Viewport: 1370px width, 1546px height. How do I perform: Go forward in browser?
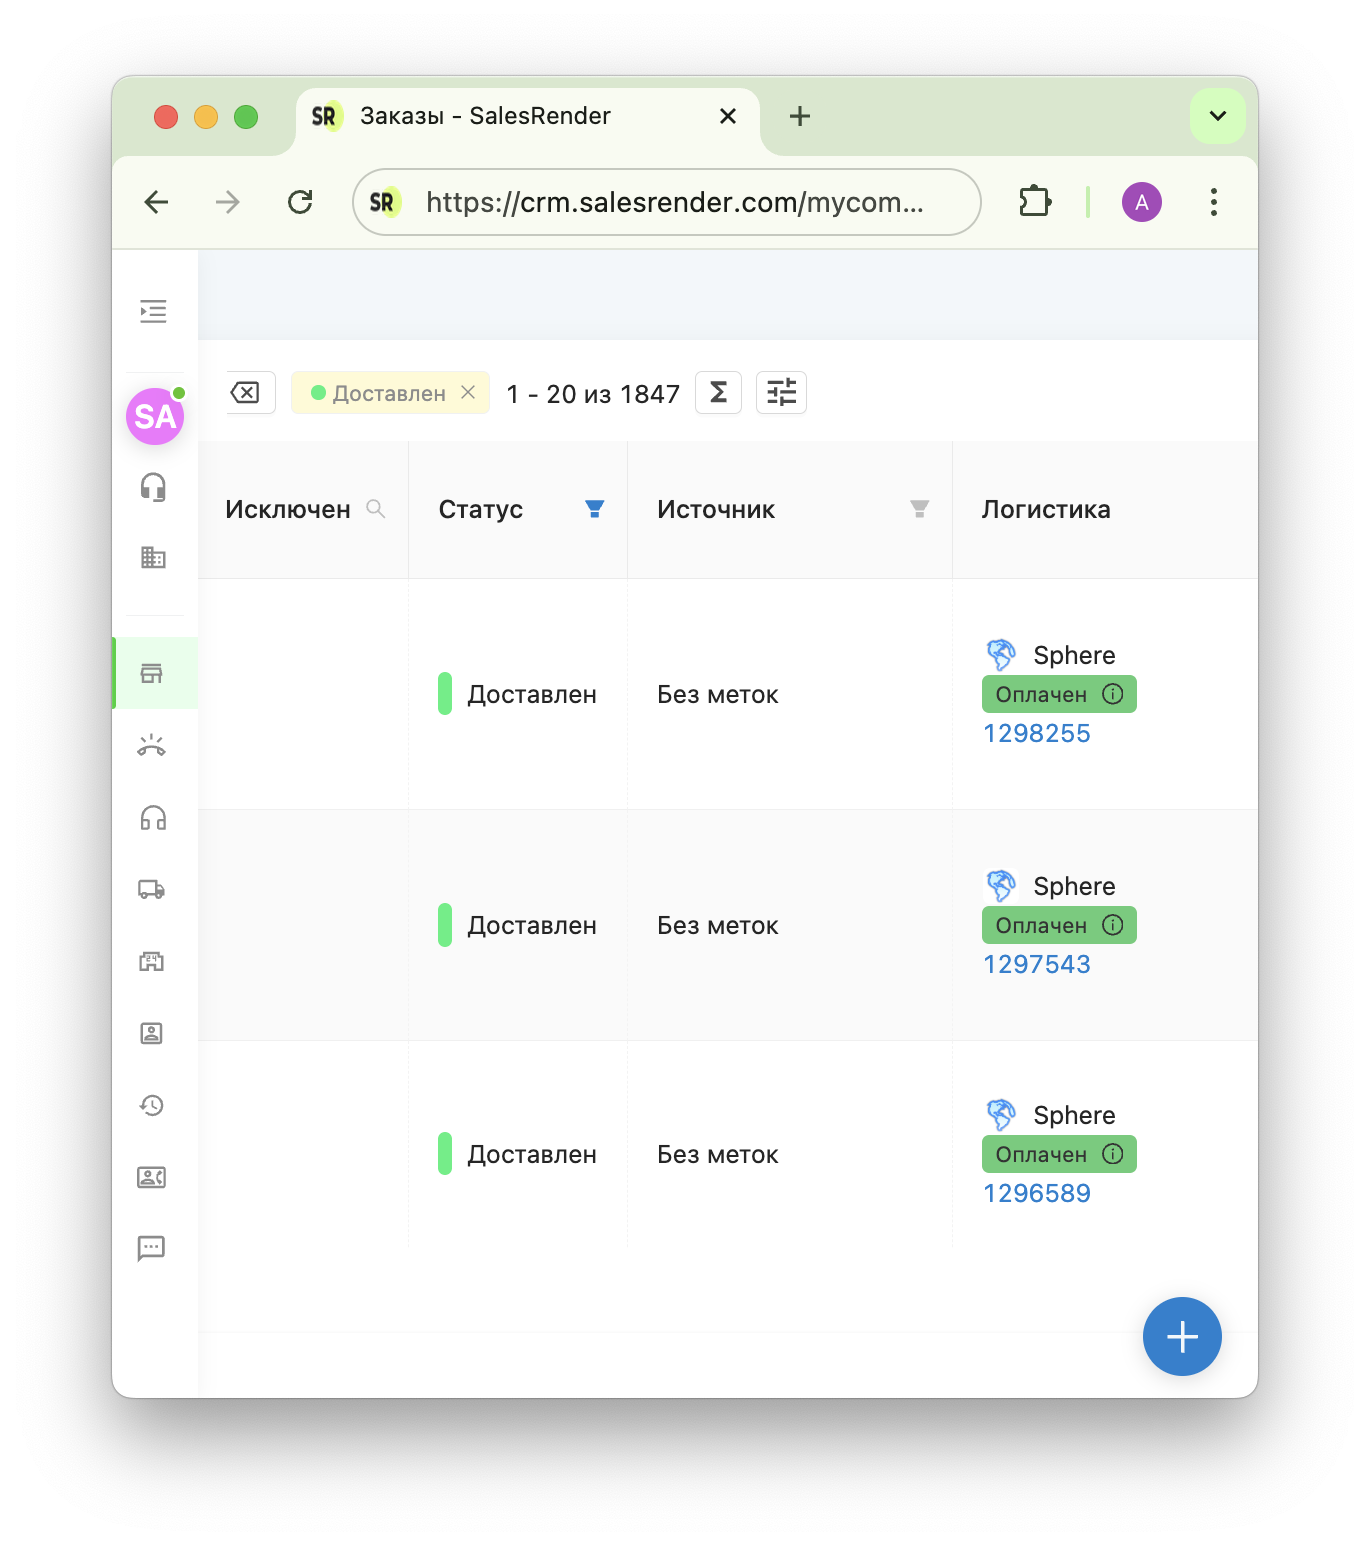228,202
